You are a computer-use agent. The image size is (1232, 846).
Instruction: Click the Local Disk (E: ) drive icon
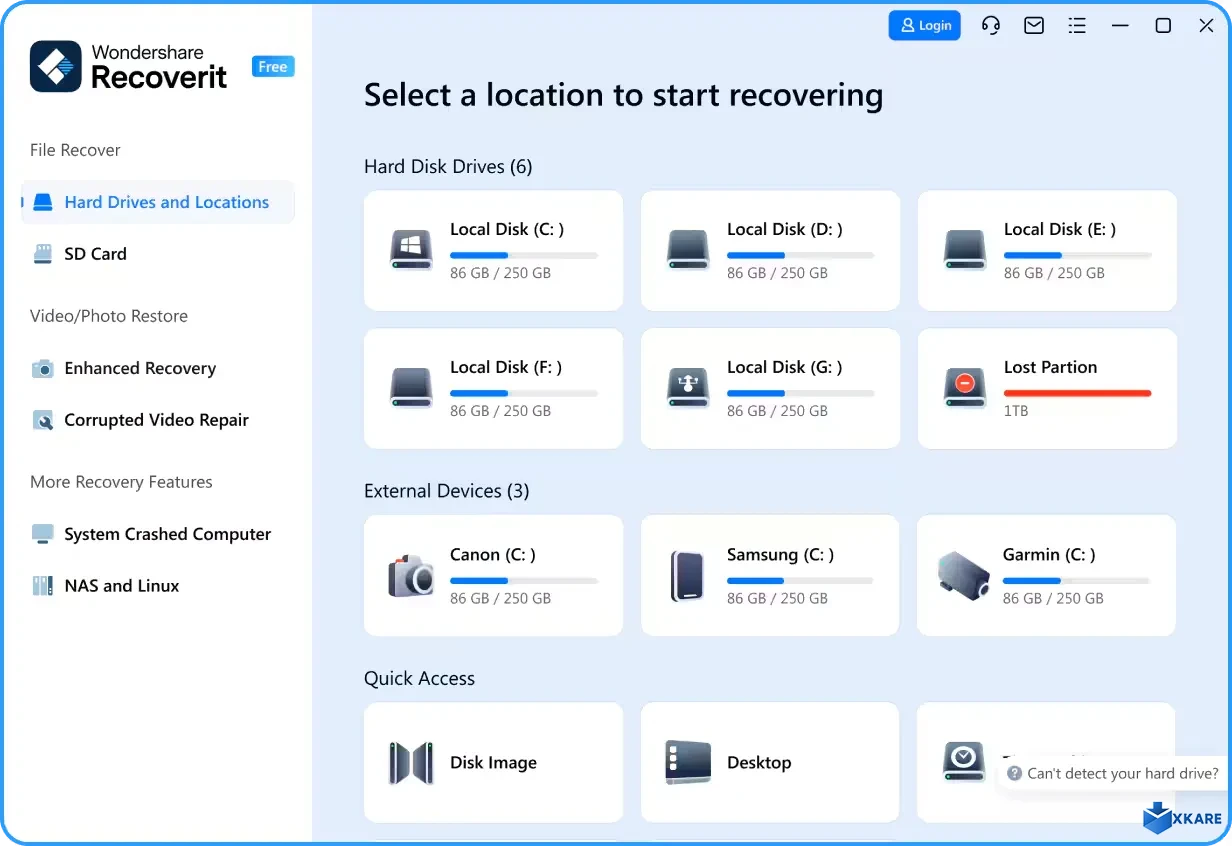point(965,250)
